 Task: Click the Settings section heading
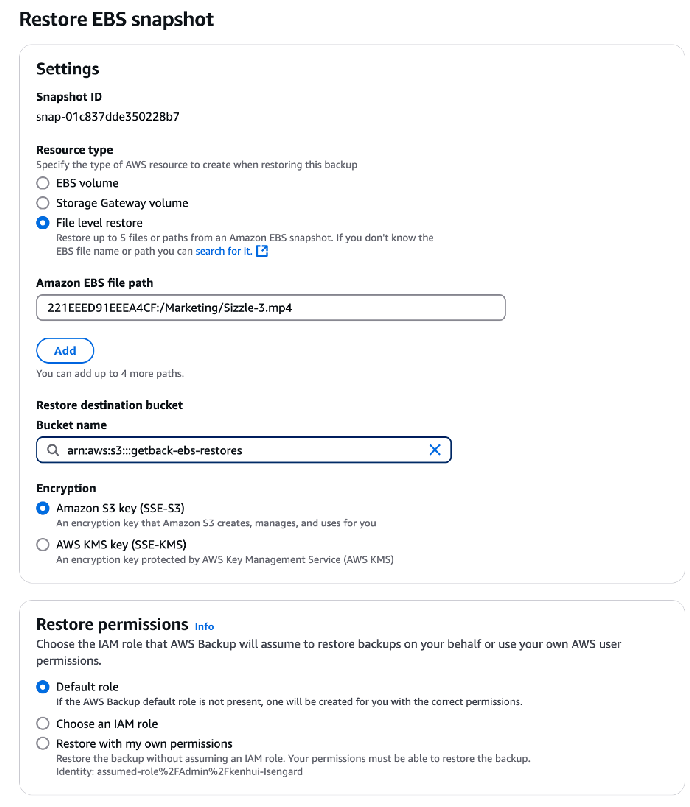67,69
